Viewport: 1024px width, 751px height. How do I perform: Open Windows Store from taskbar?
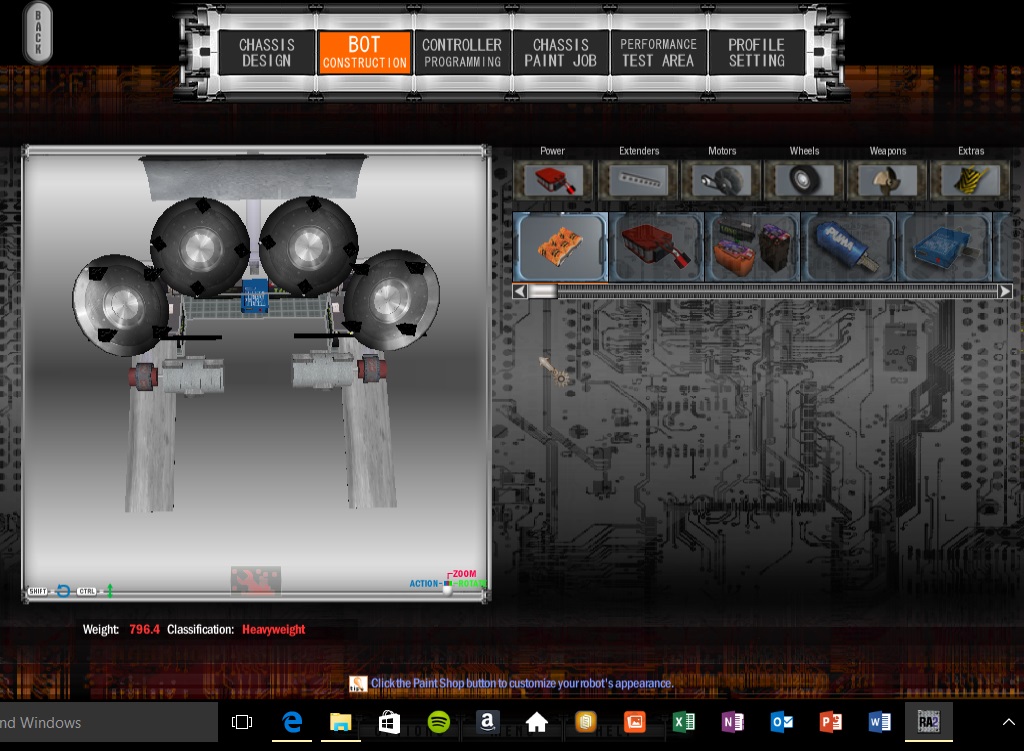[x=389, y=722]
